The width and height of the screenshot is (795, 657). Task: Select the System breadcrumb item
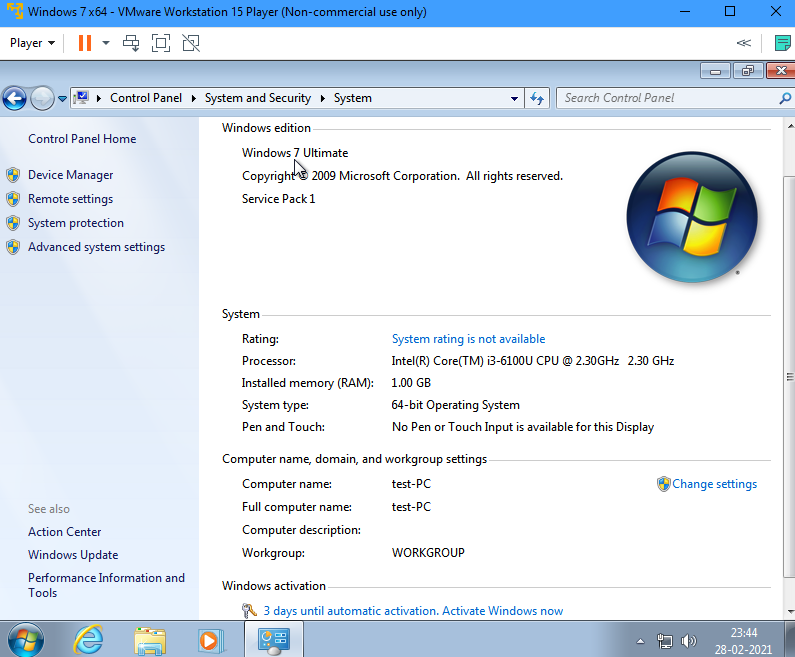coord(352,98)
